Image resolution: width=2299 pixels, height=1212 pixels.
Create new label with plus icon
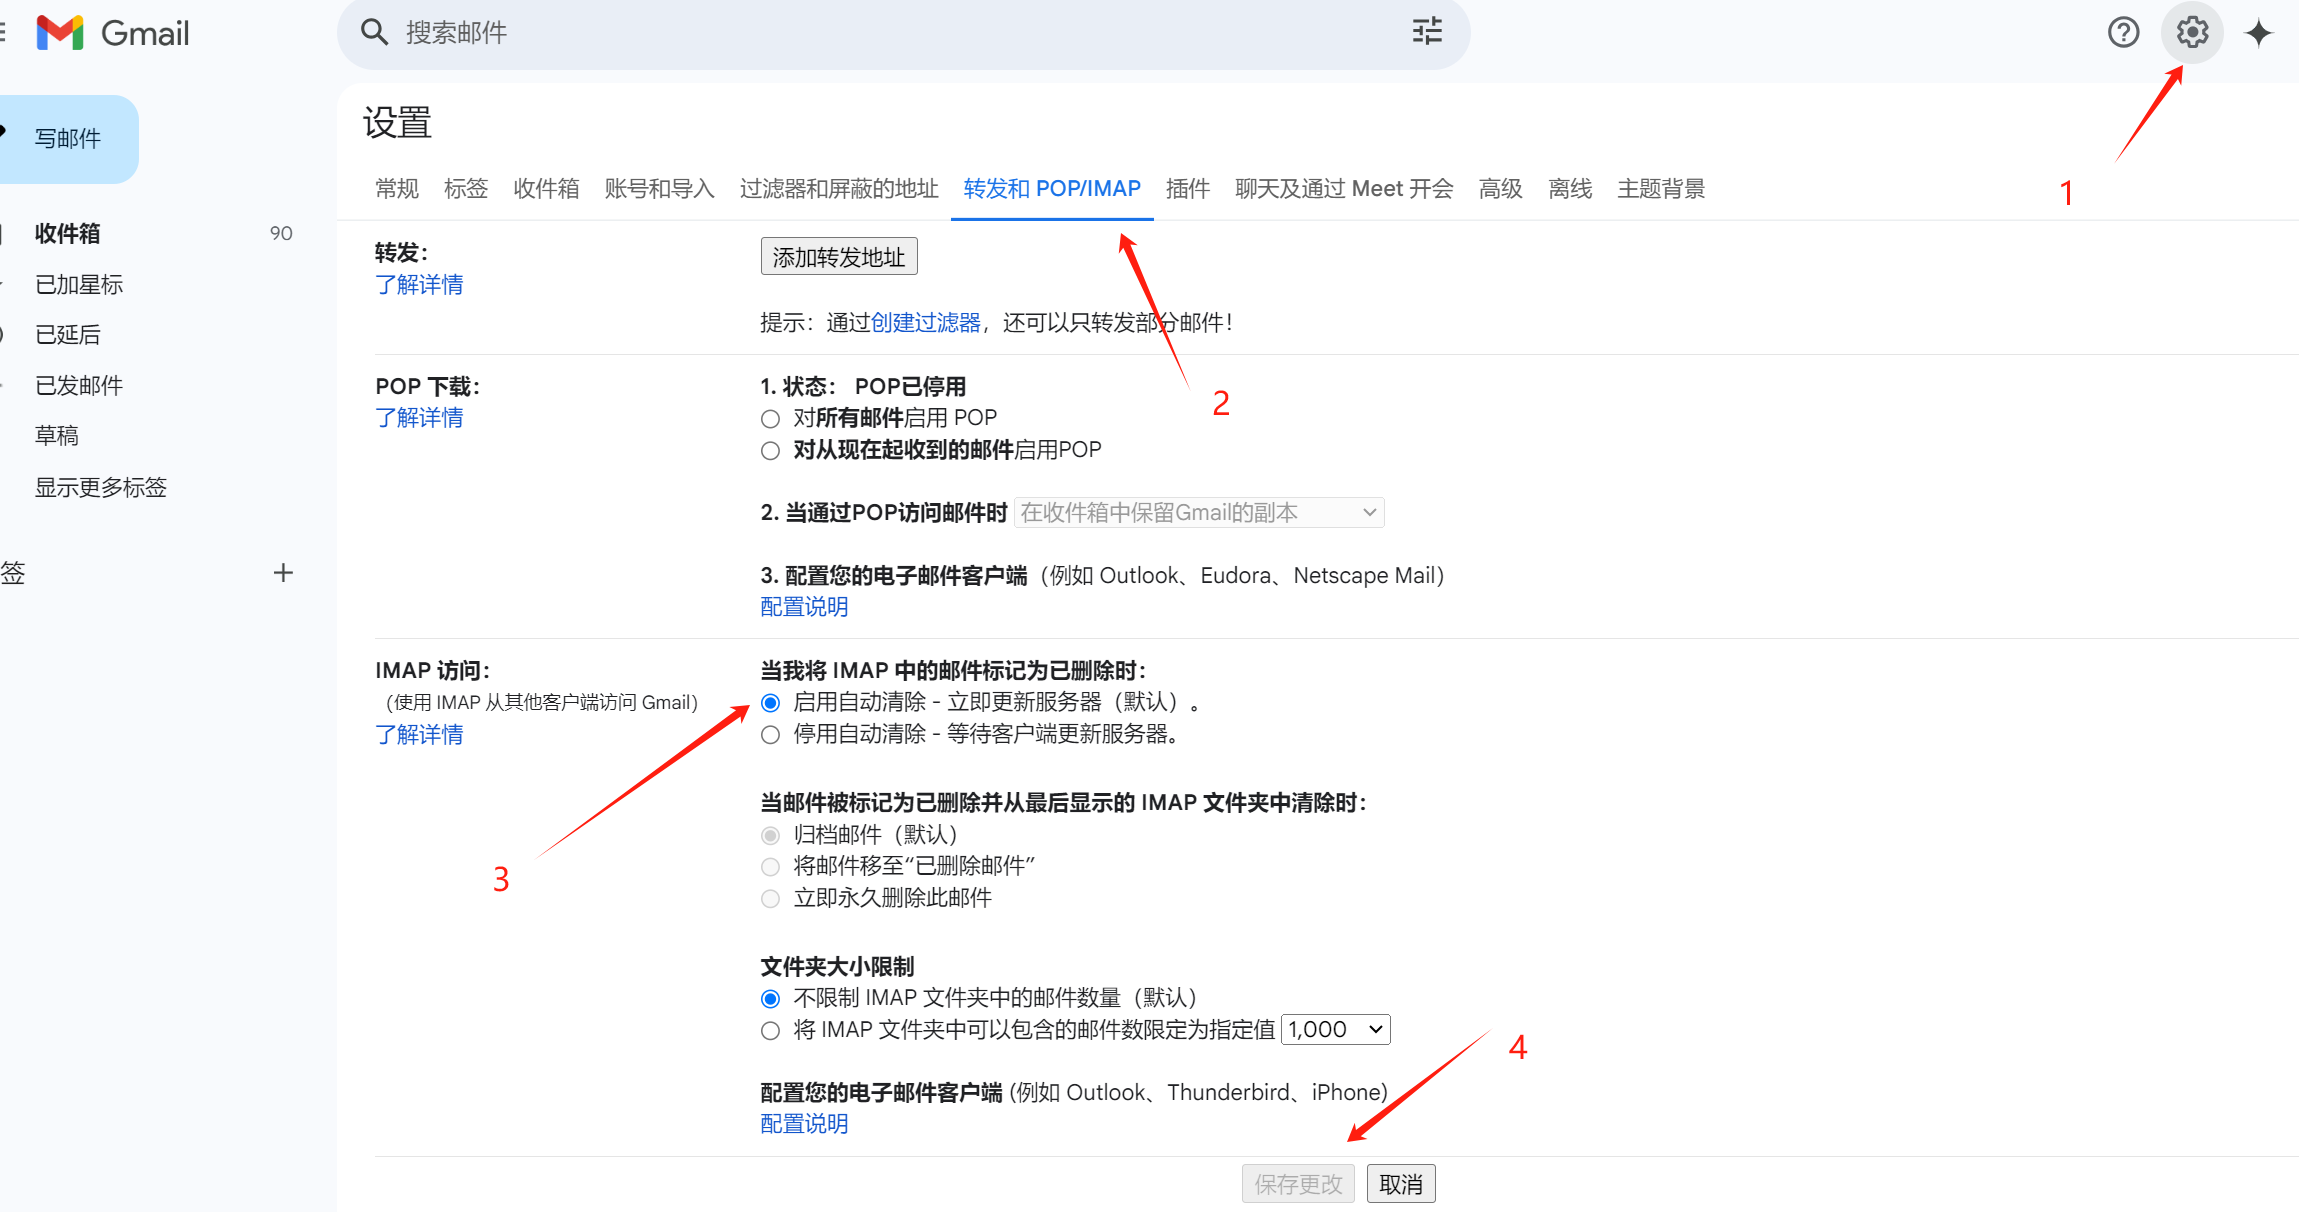(x=283, y=573)
